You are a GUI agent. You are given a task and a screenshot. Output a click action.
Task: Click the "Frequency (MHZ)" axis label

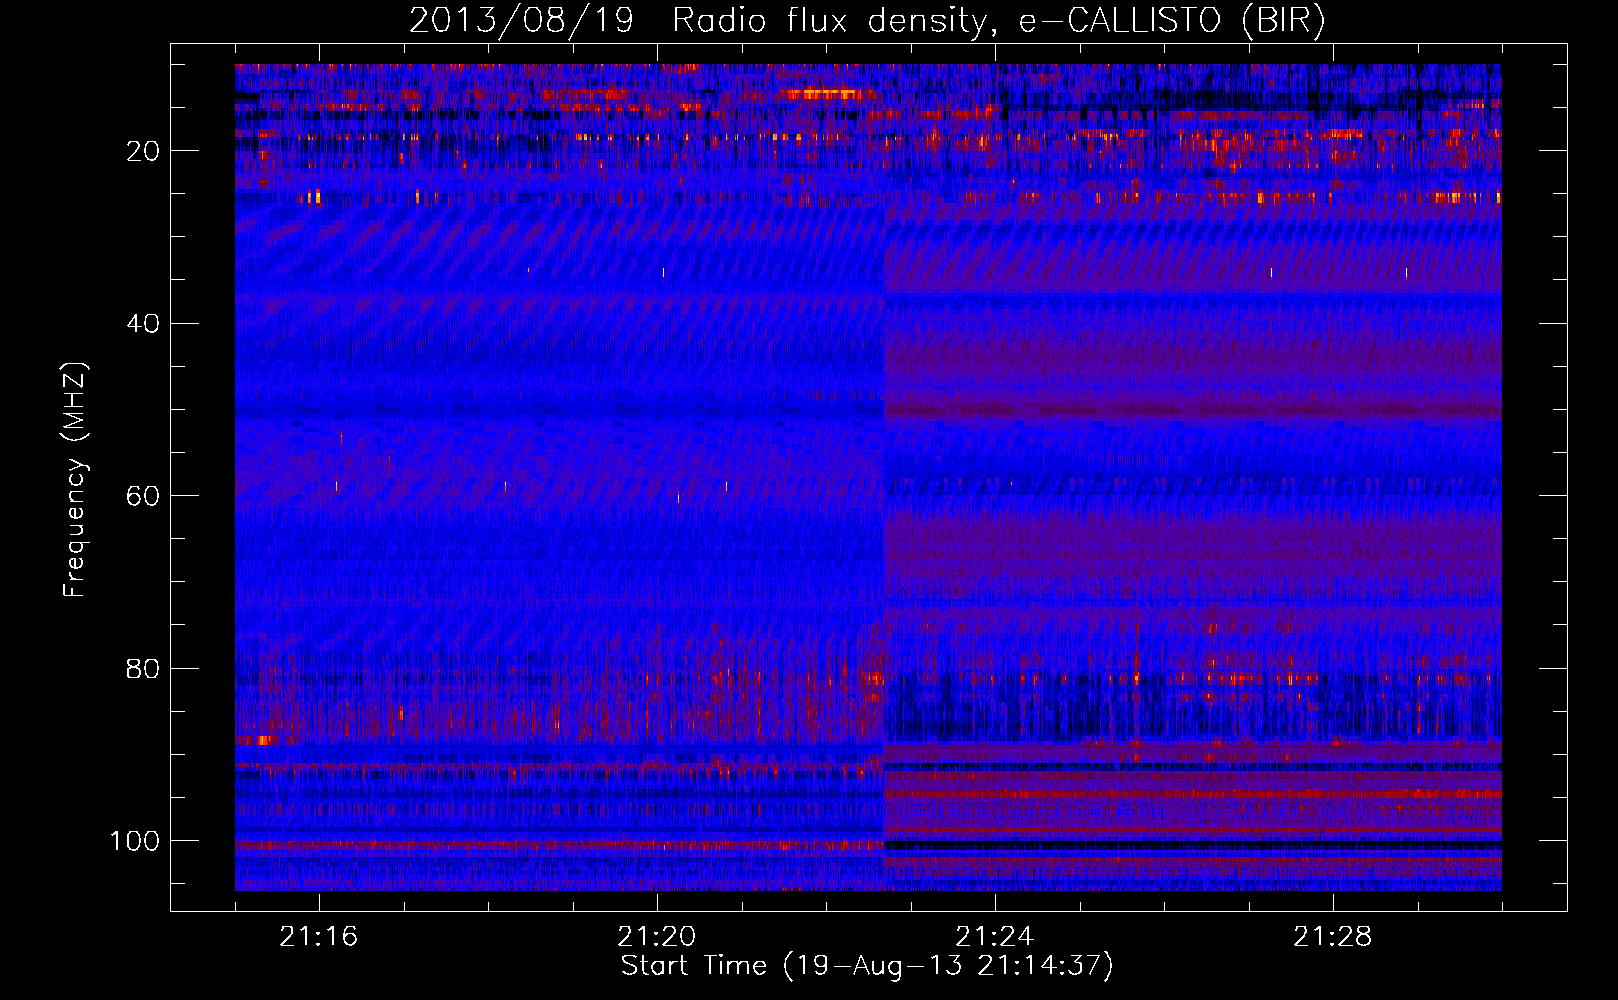(75, 480)
